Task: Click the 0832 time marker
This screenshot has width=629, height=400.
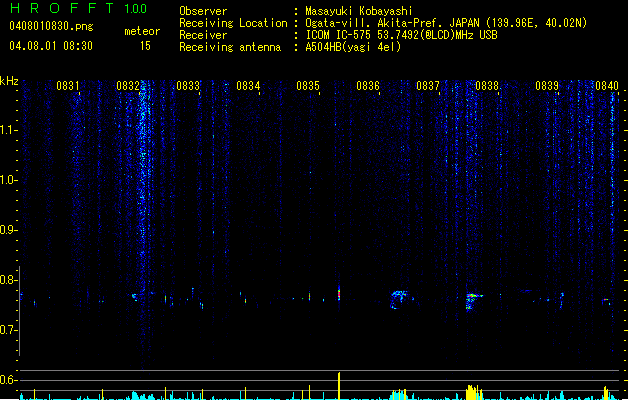Action: point(128,85)
